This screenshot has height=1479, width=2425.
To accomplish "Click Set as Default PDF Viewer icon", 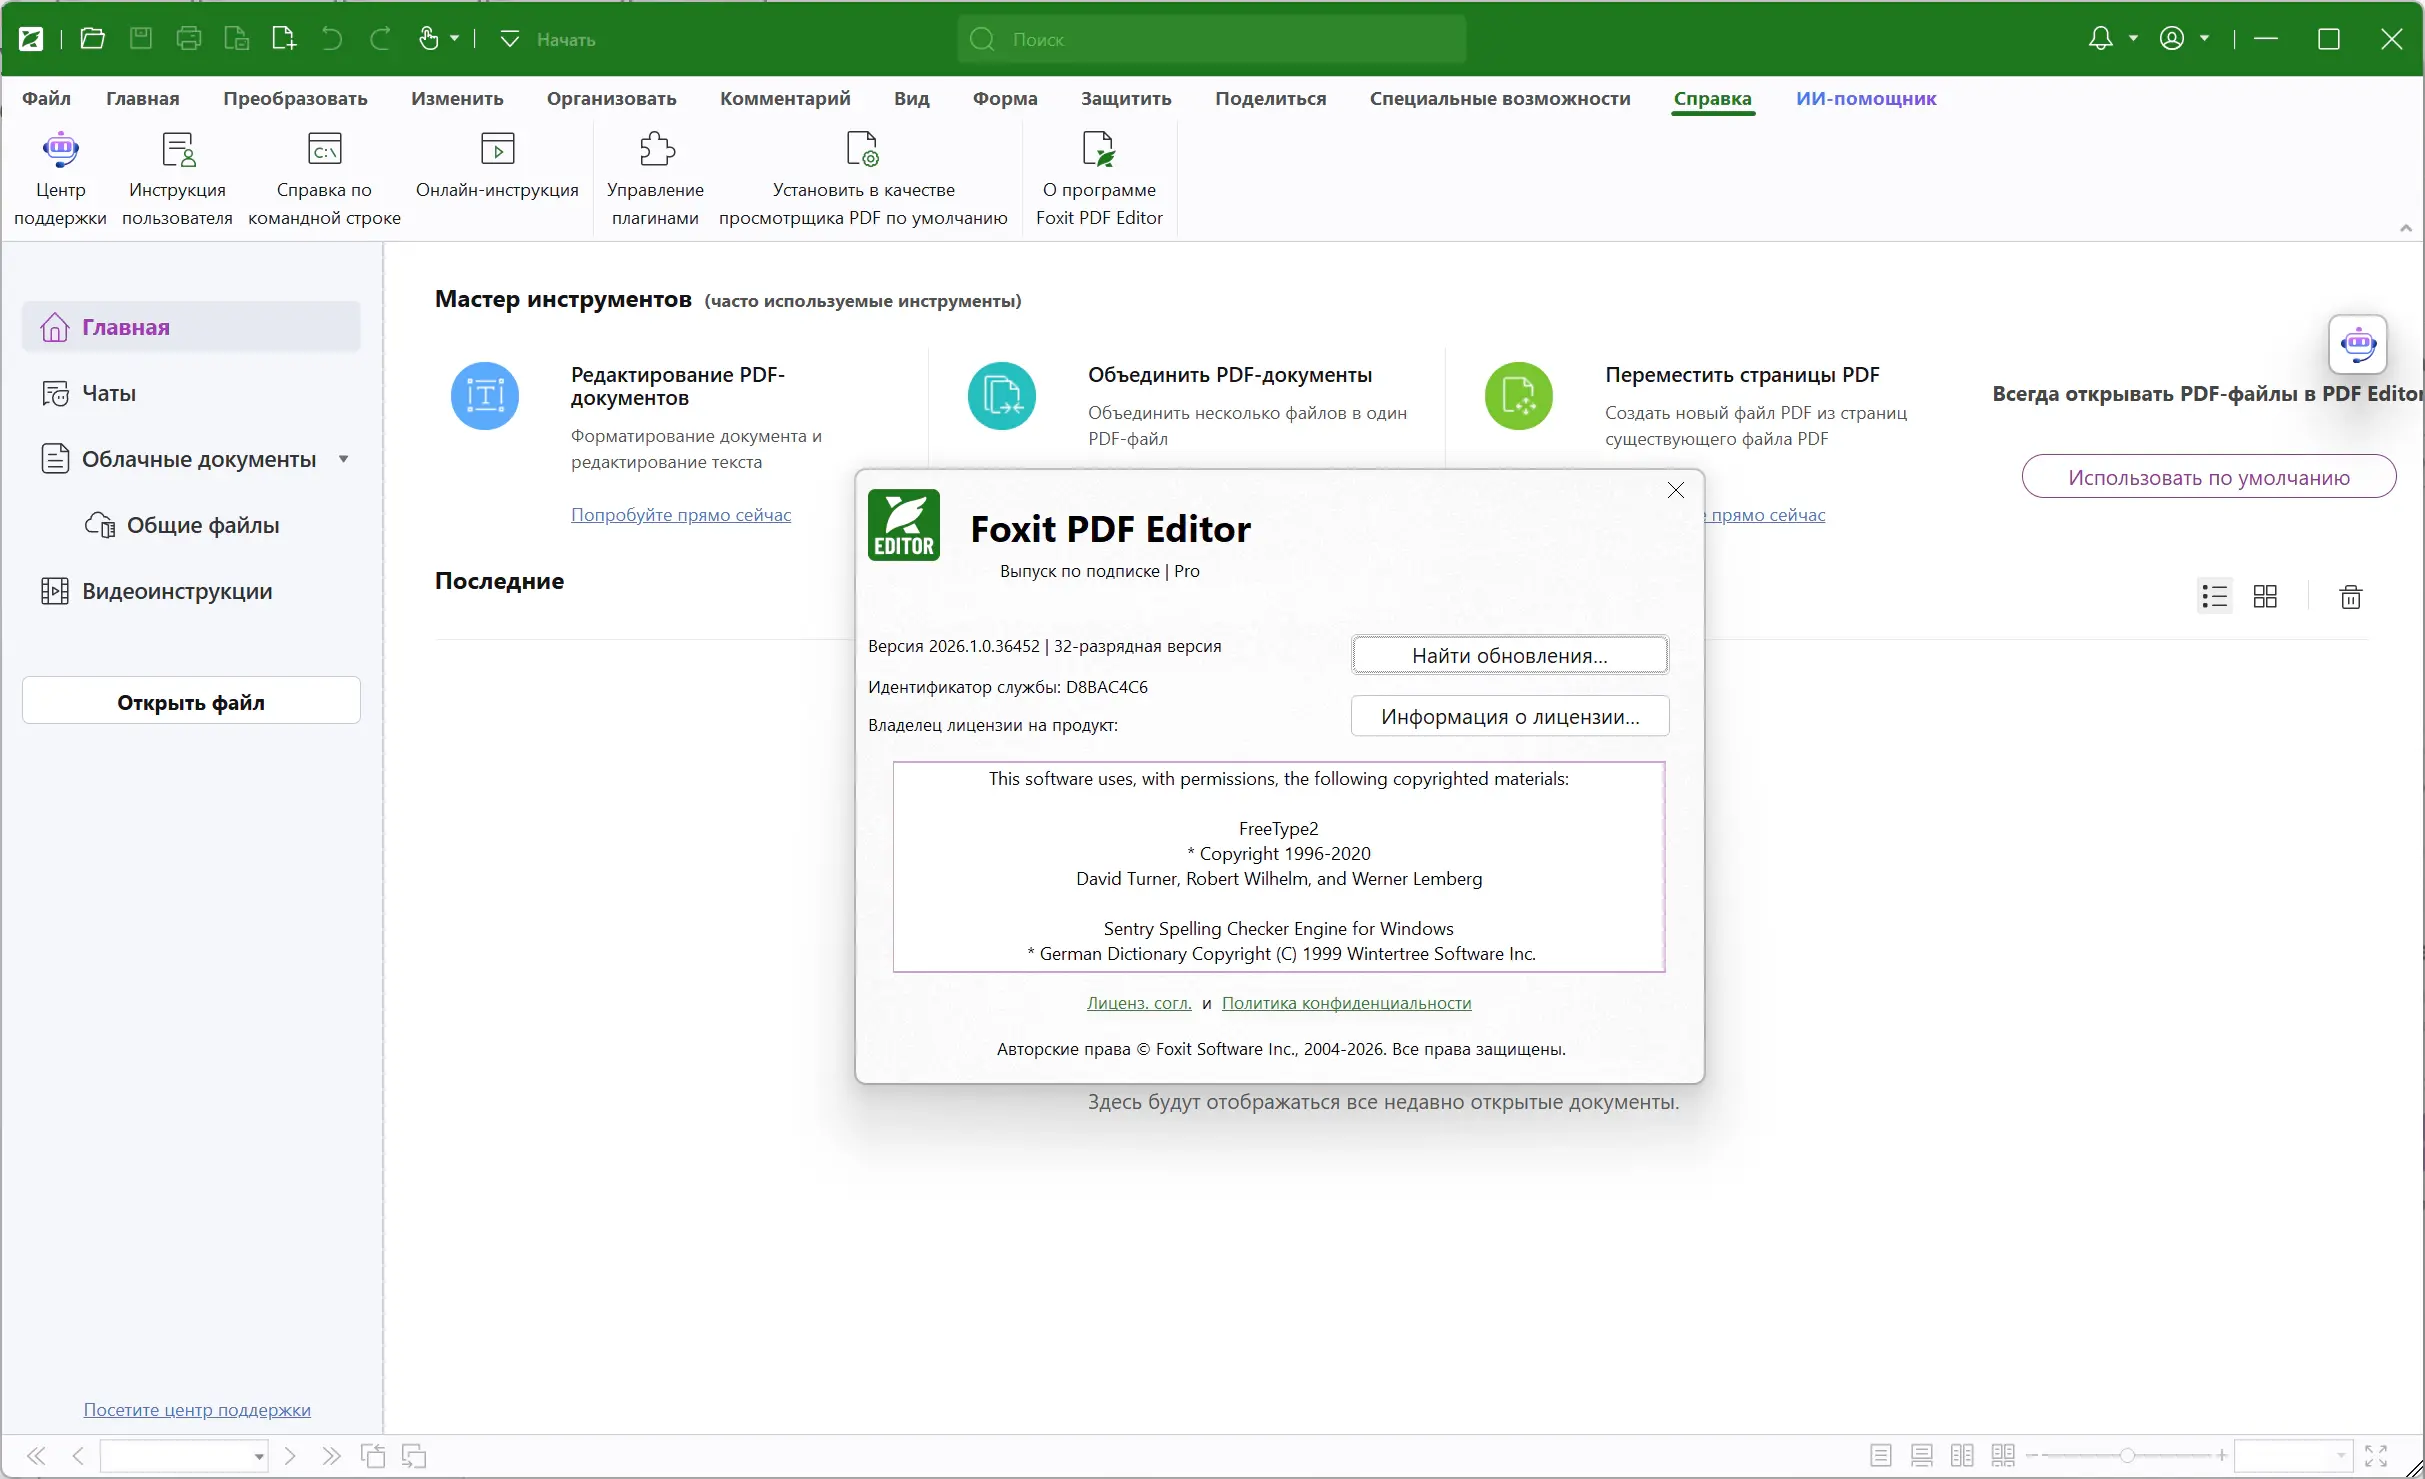I will point(862,150).
